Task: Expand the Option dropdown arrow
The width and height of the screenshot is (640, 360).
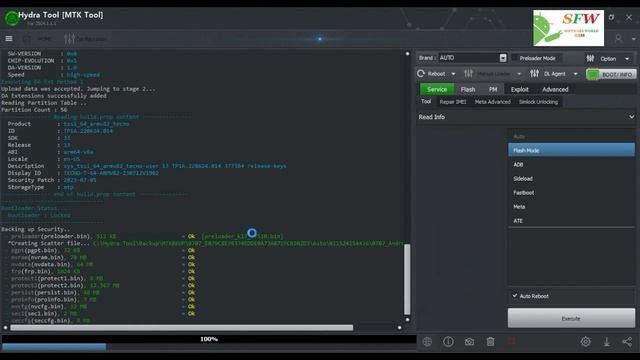Action: pos(627,59)
